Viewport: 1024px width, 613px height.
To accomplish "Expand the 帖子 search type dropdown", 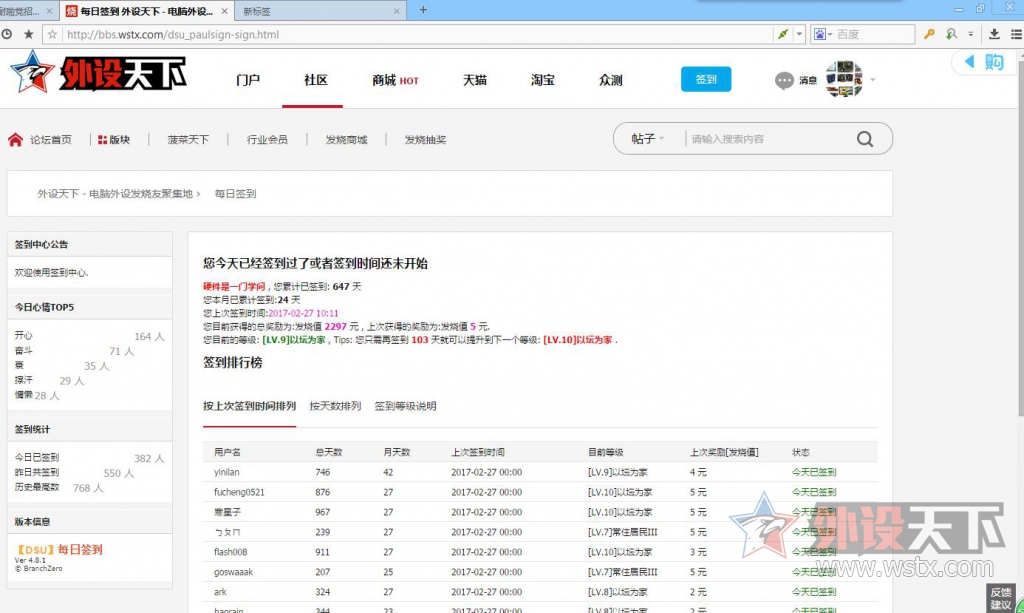I will pyautogui.click(x=647, y=139).
